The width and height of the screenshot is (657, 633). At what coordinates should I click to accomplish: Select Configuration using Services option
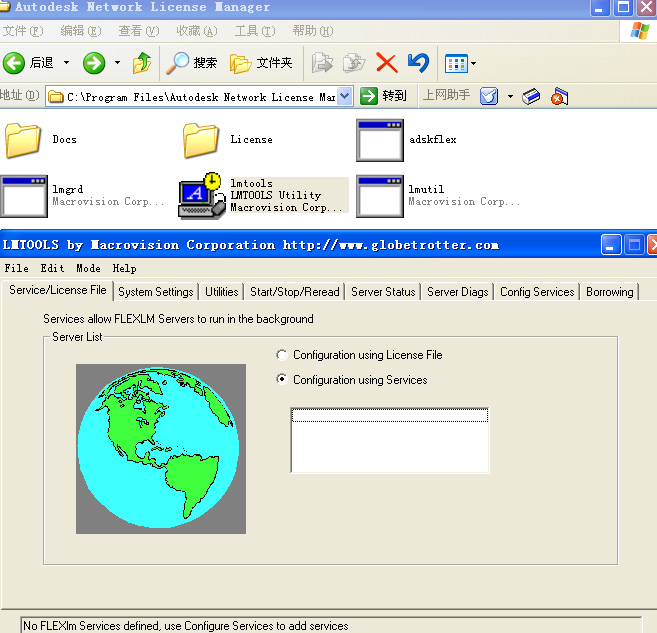pos(282,380)
